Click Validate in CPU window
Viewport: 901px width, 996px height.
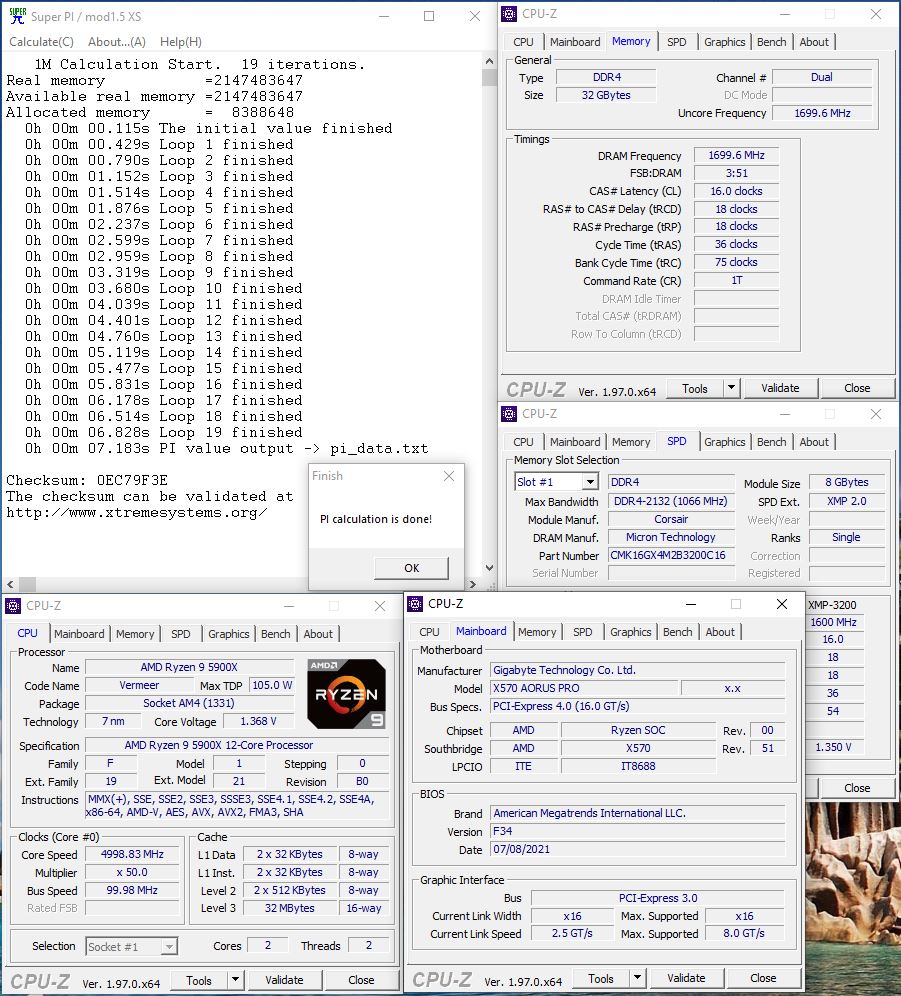pos(284,980)
